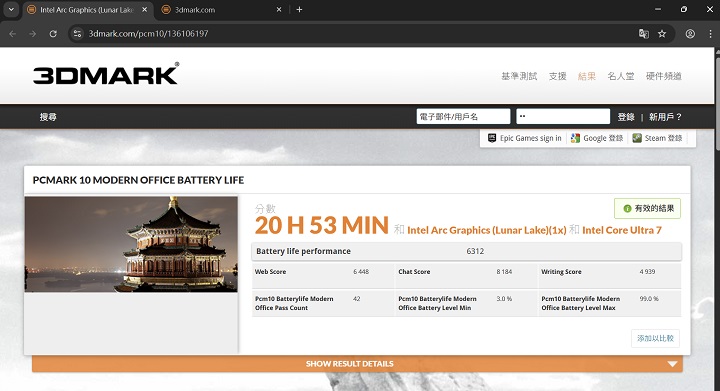Click the 新用戶？ register link
This screenshot has width=720, height=391.
point(665,117)
